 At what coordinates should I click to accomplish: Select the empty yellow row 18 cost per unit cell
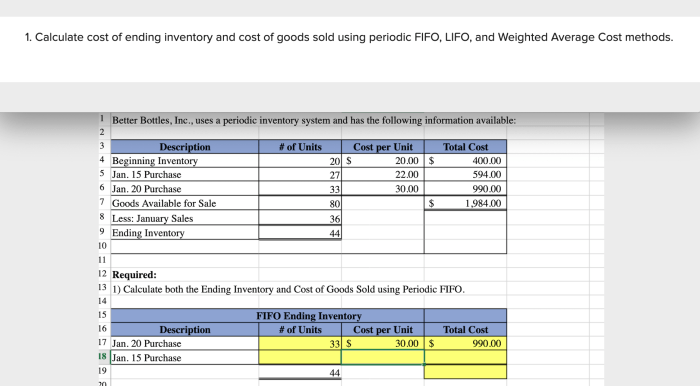coord(383,357)
